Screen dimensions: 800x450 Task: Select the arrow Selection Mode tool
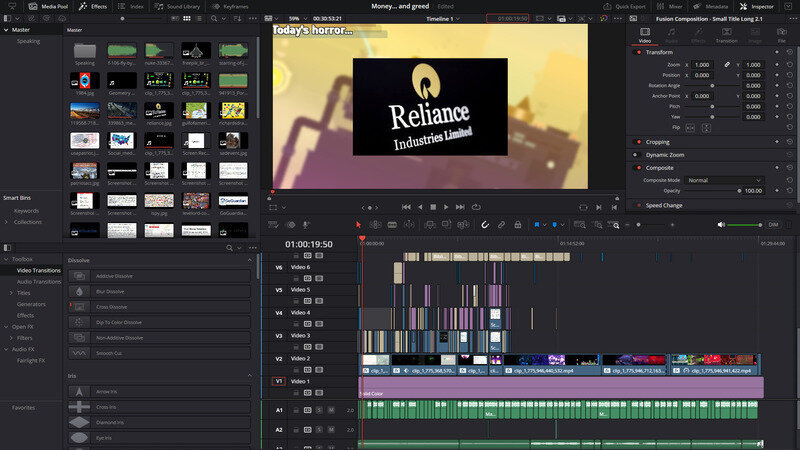pyautogui.click(x=358, y=224)
